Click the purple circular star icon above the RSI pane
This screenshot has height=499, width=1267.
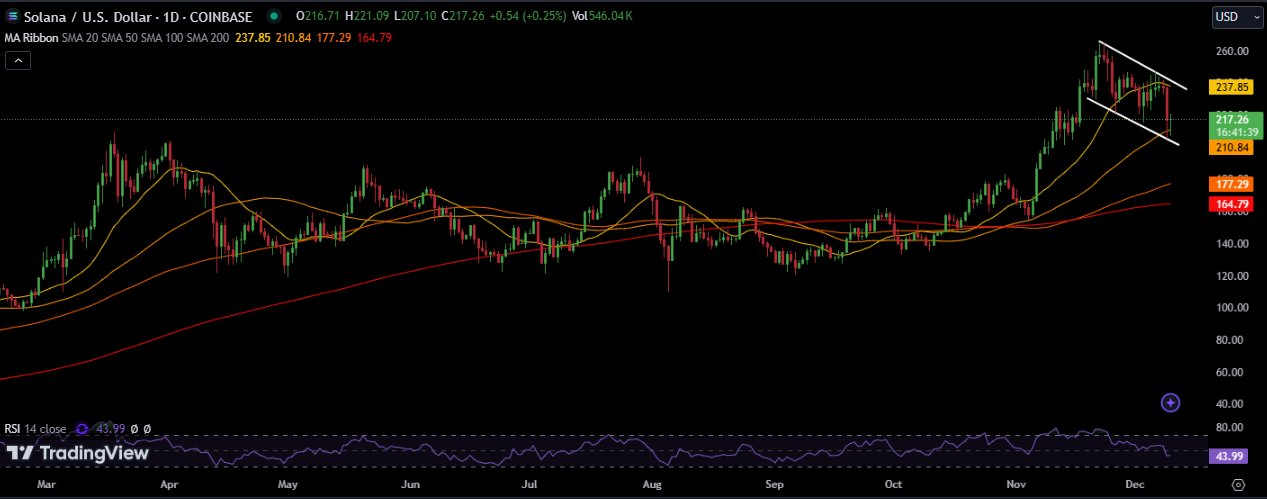click(x=1171, y=403)
